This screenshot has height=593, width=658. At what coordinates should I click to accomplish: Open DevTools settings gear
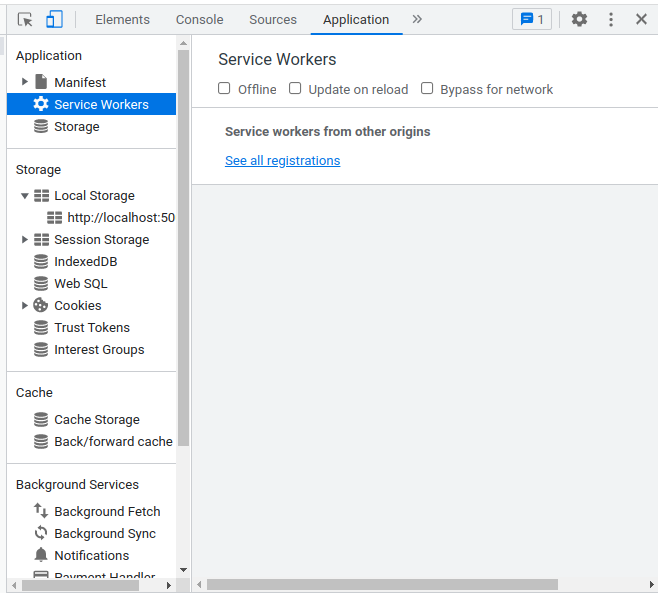[579, 19]
